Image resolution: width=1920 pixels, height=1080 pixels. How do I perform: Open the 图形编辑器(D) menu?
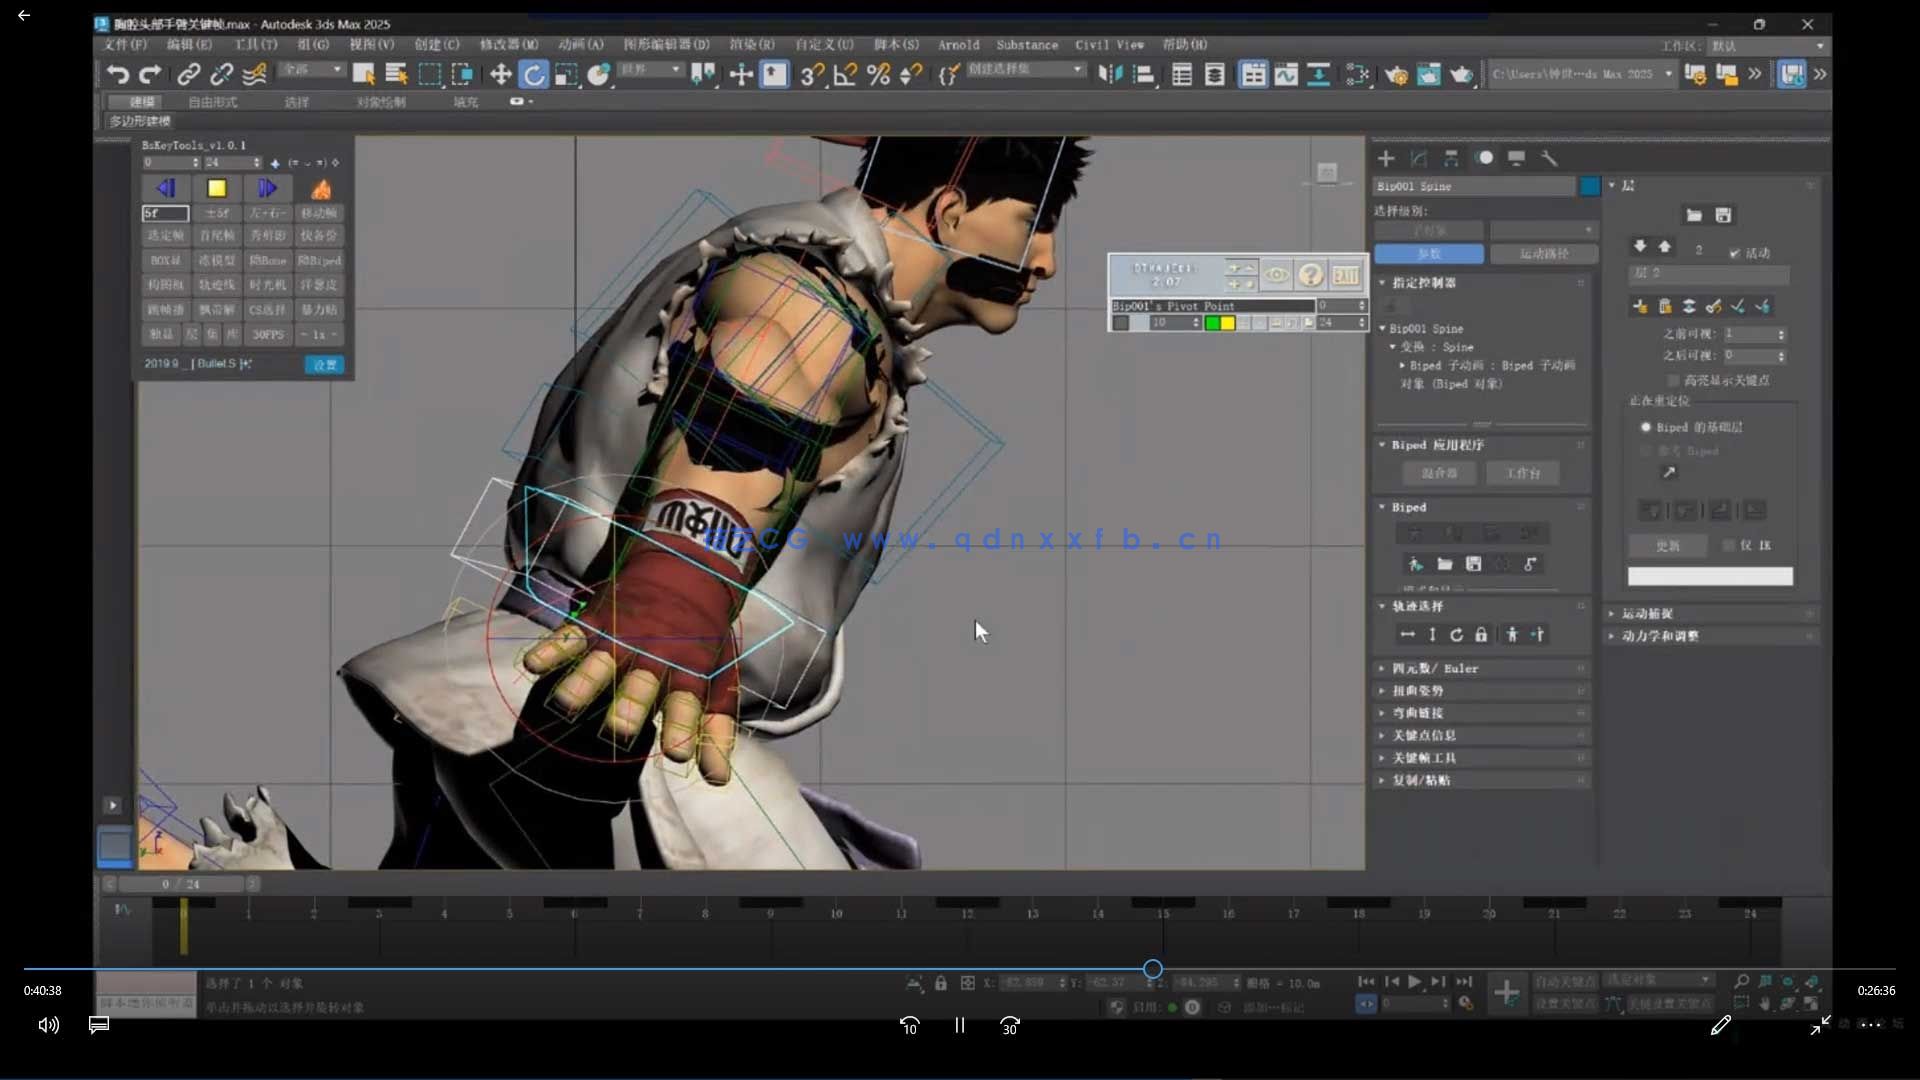click(665, 45)
